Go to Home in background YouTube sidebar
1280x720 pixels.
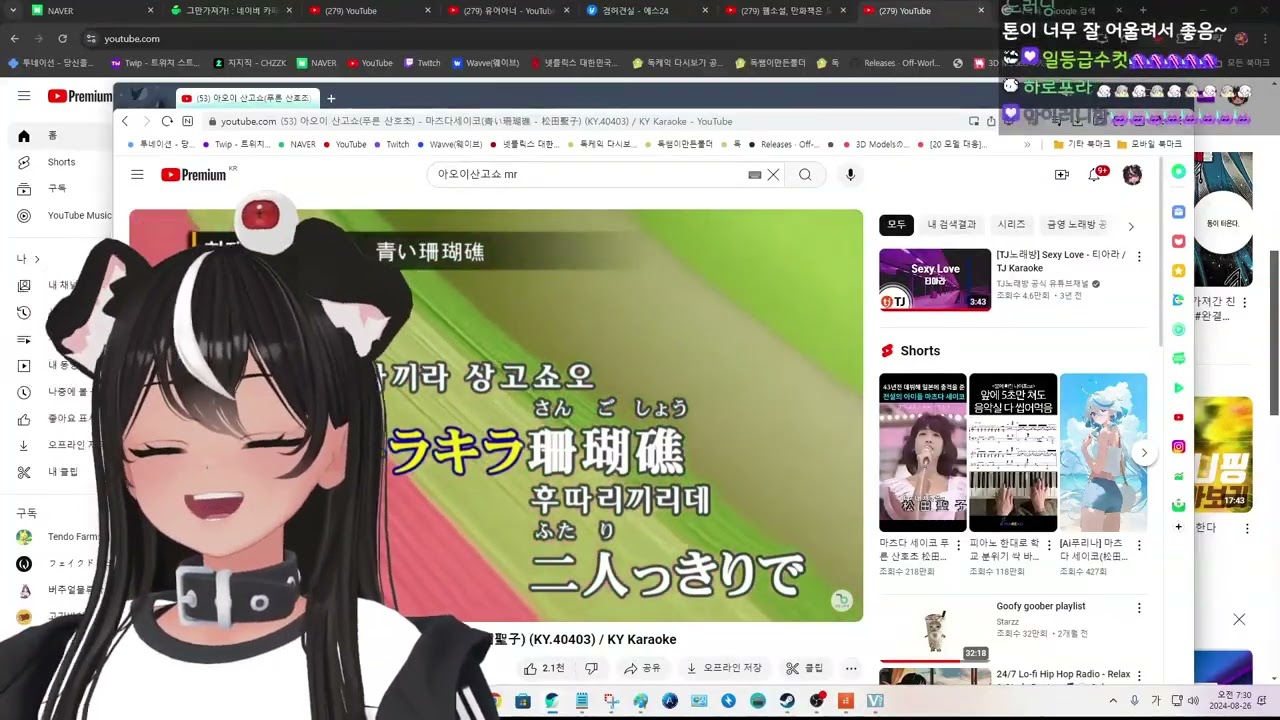50,136
